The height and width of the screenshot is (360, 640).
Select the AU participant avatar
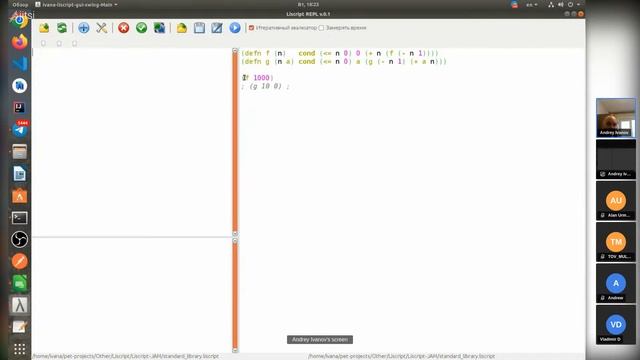click(616, 200)
